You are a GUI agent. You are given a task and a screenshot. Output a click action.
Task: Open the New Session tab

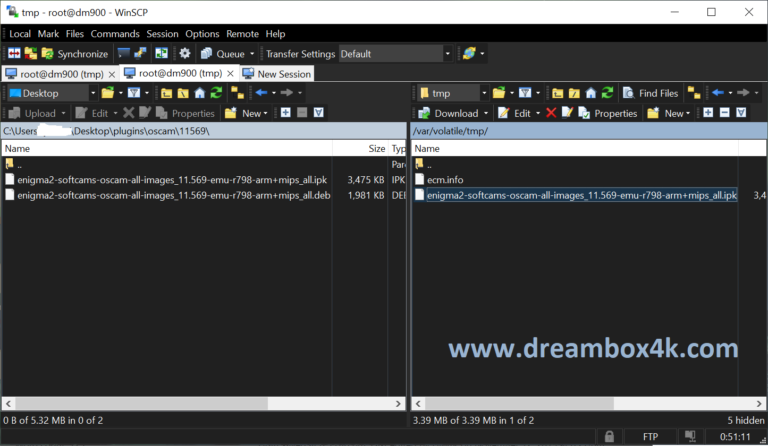click(277, 74)
